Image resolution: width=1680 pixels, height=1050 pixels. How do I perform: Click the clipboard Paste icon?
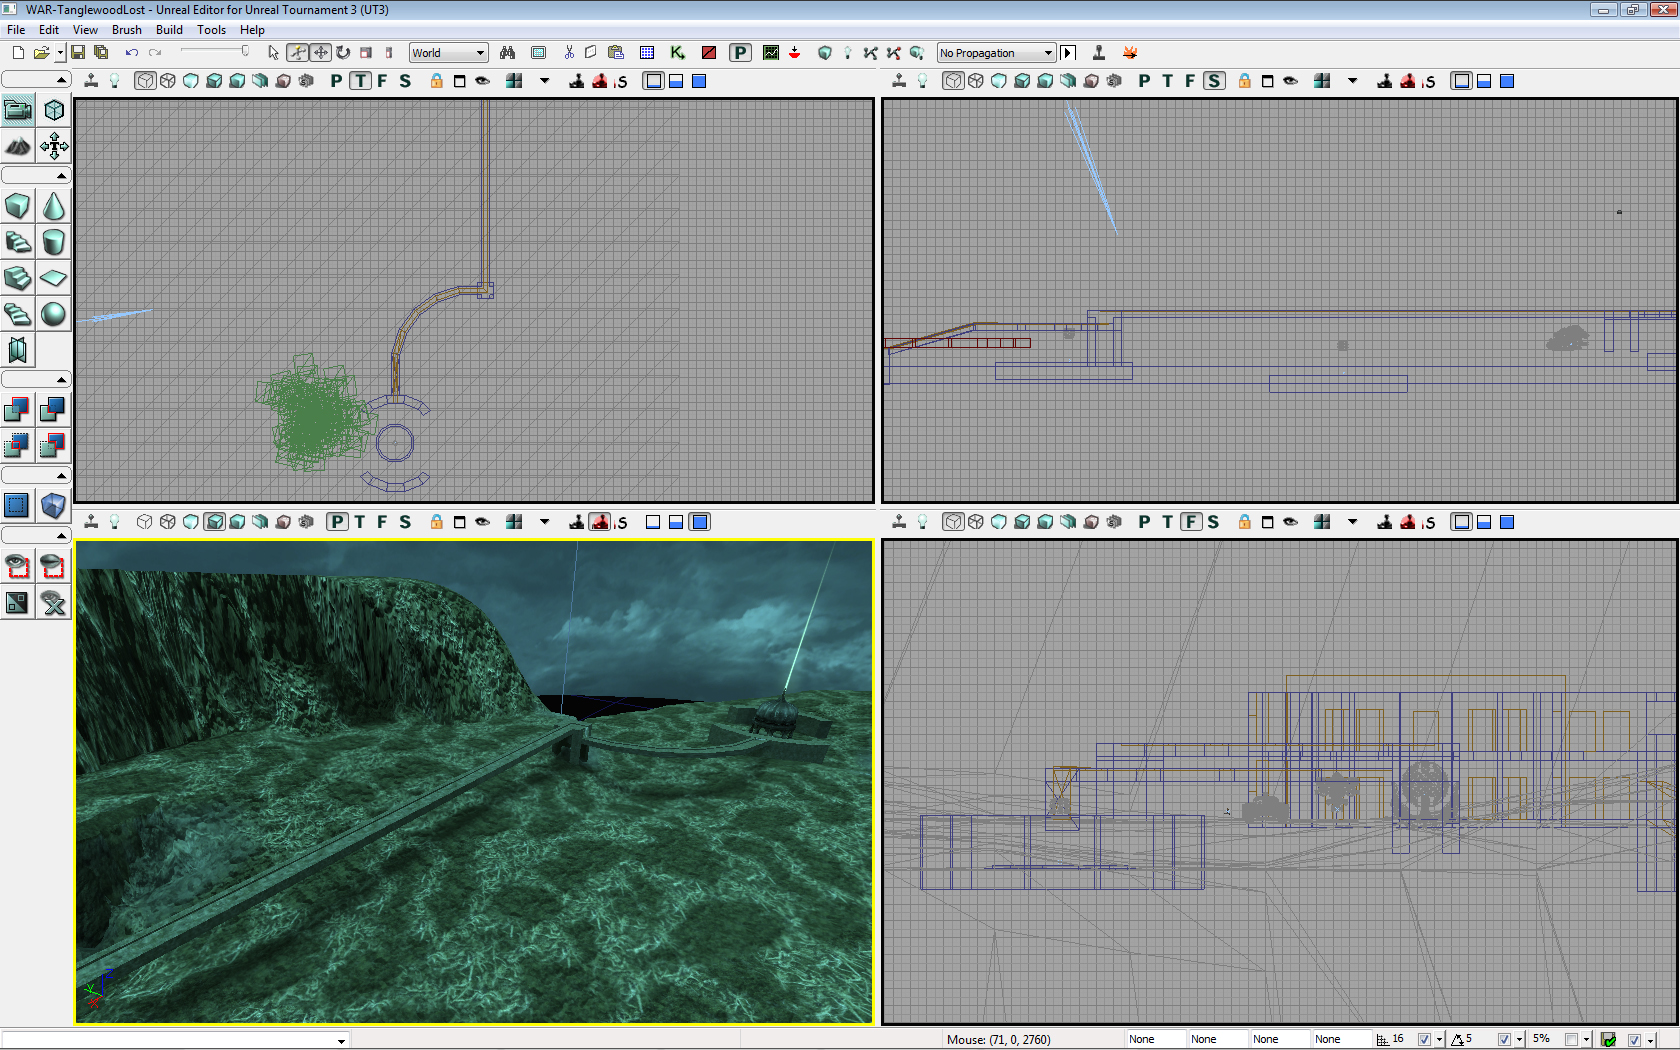[616, 53]
